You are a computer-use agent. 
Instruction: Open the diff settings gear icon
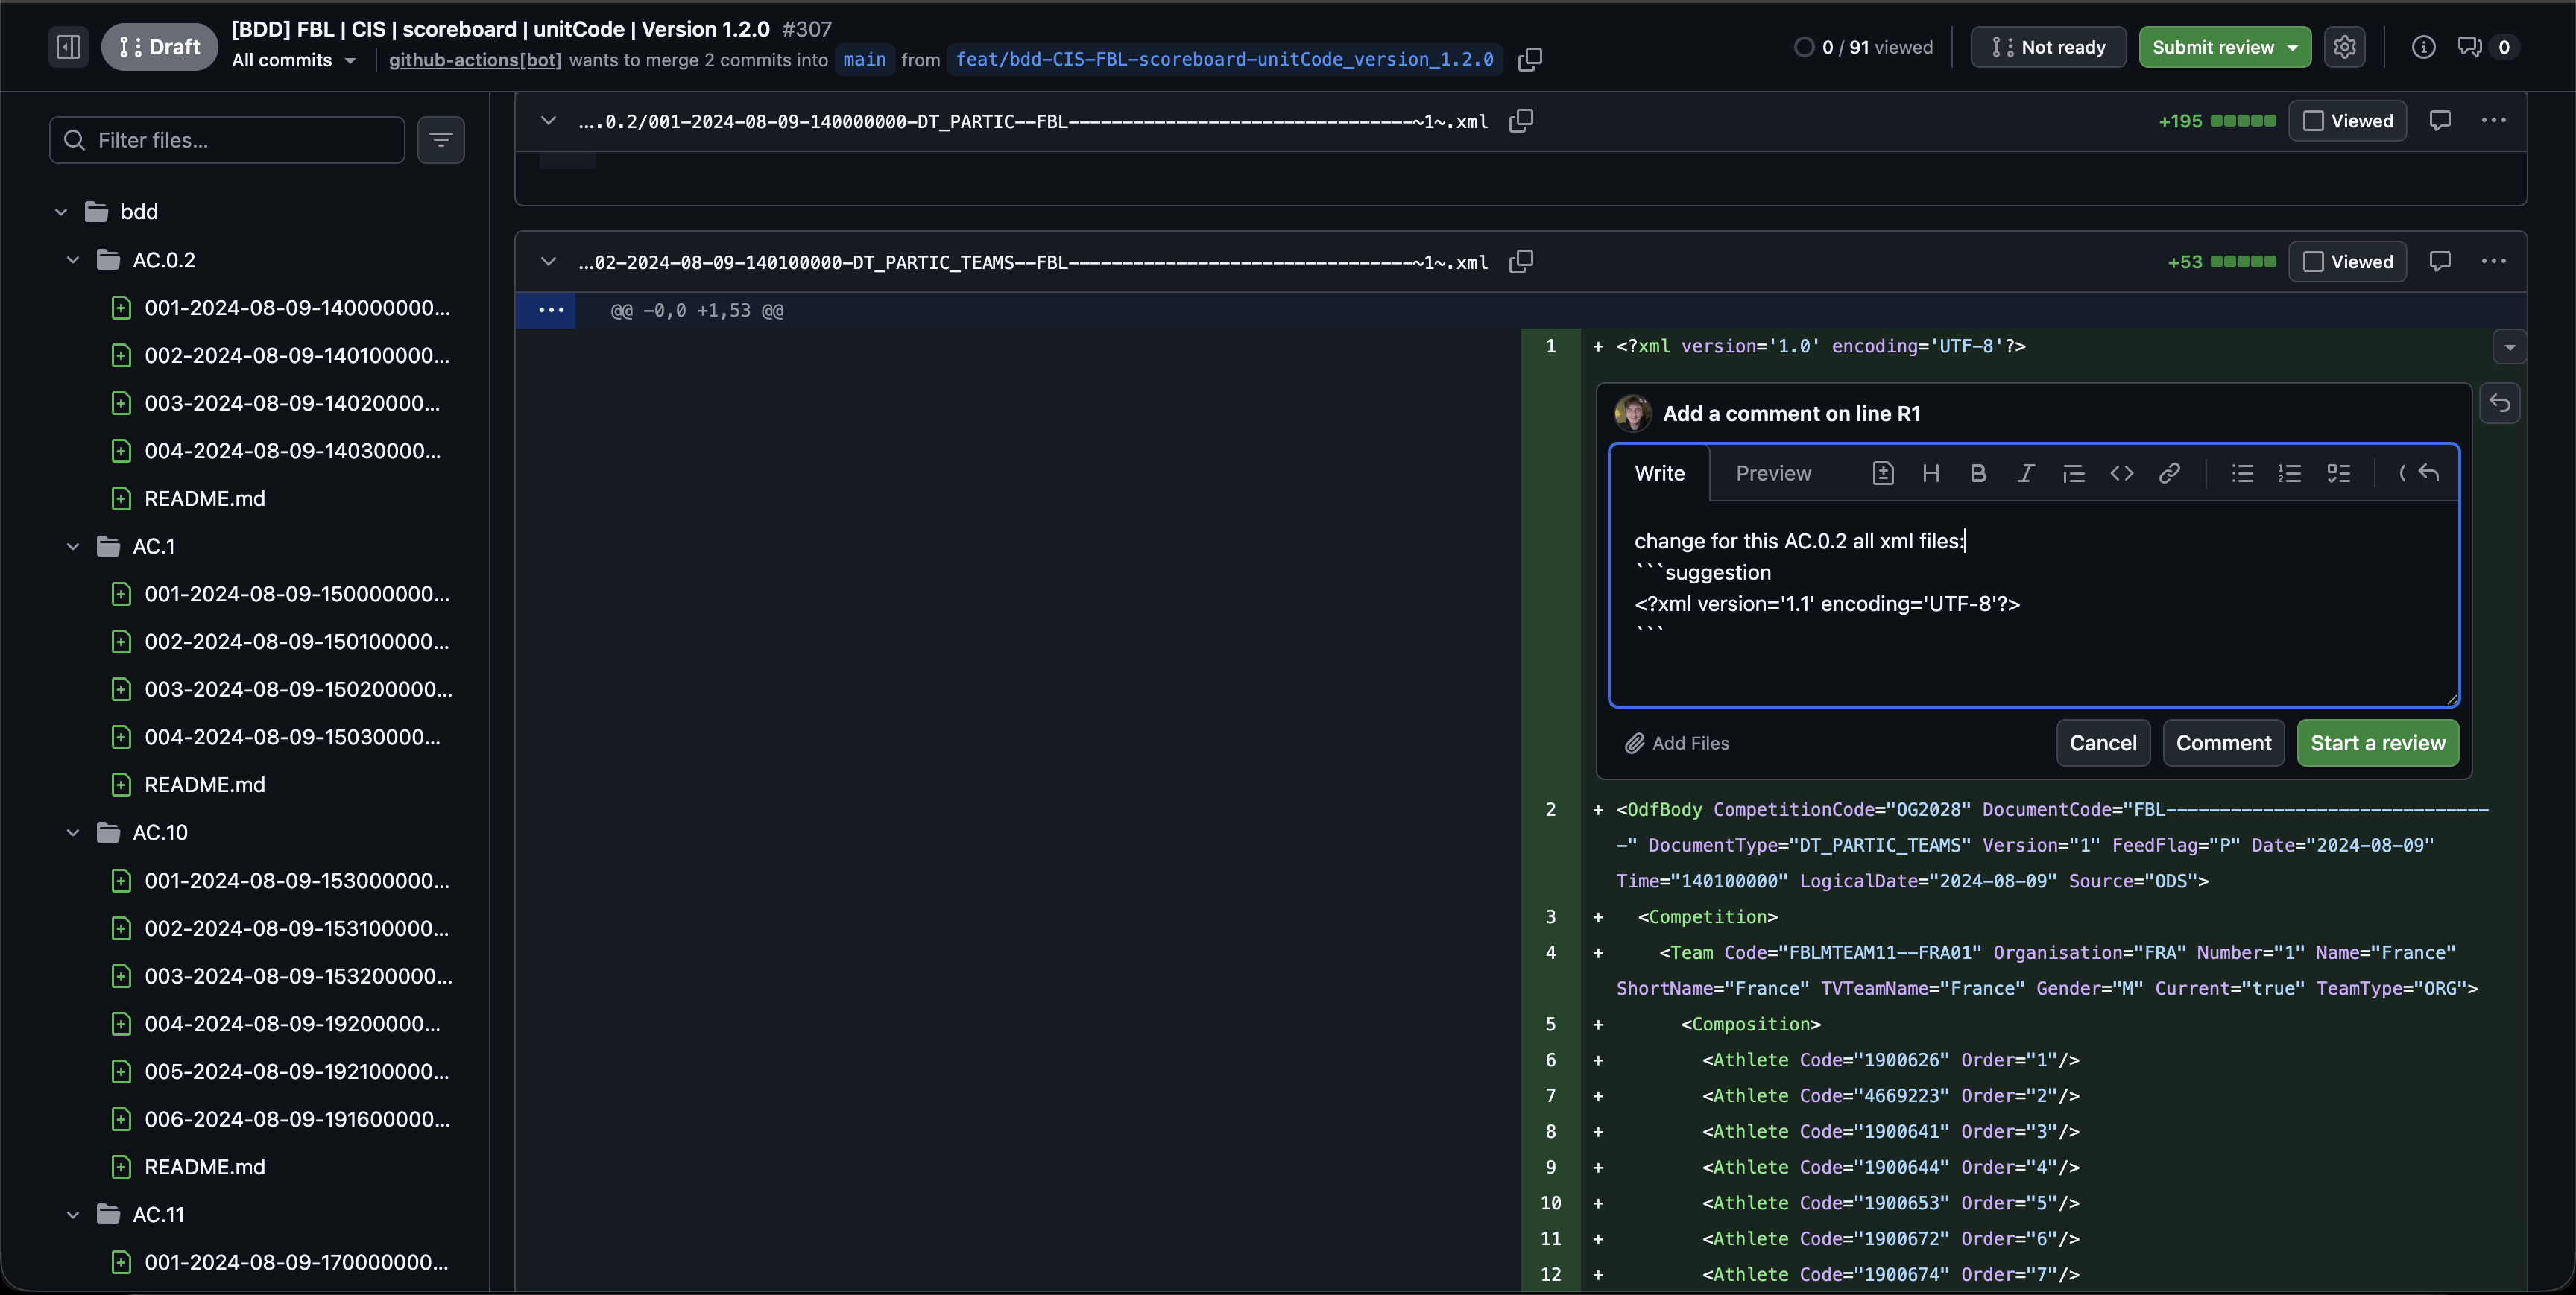tap(2344, 46)
